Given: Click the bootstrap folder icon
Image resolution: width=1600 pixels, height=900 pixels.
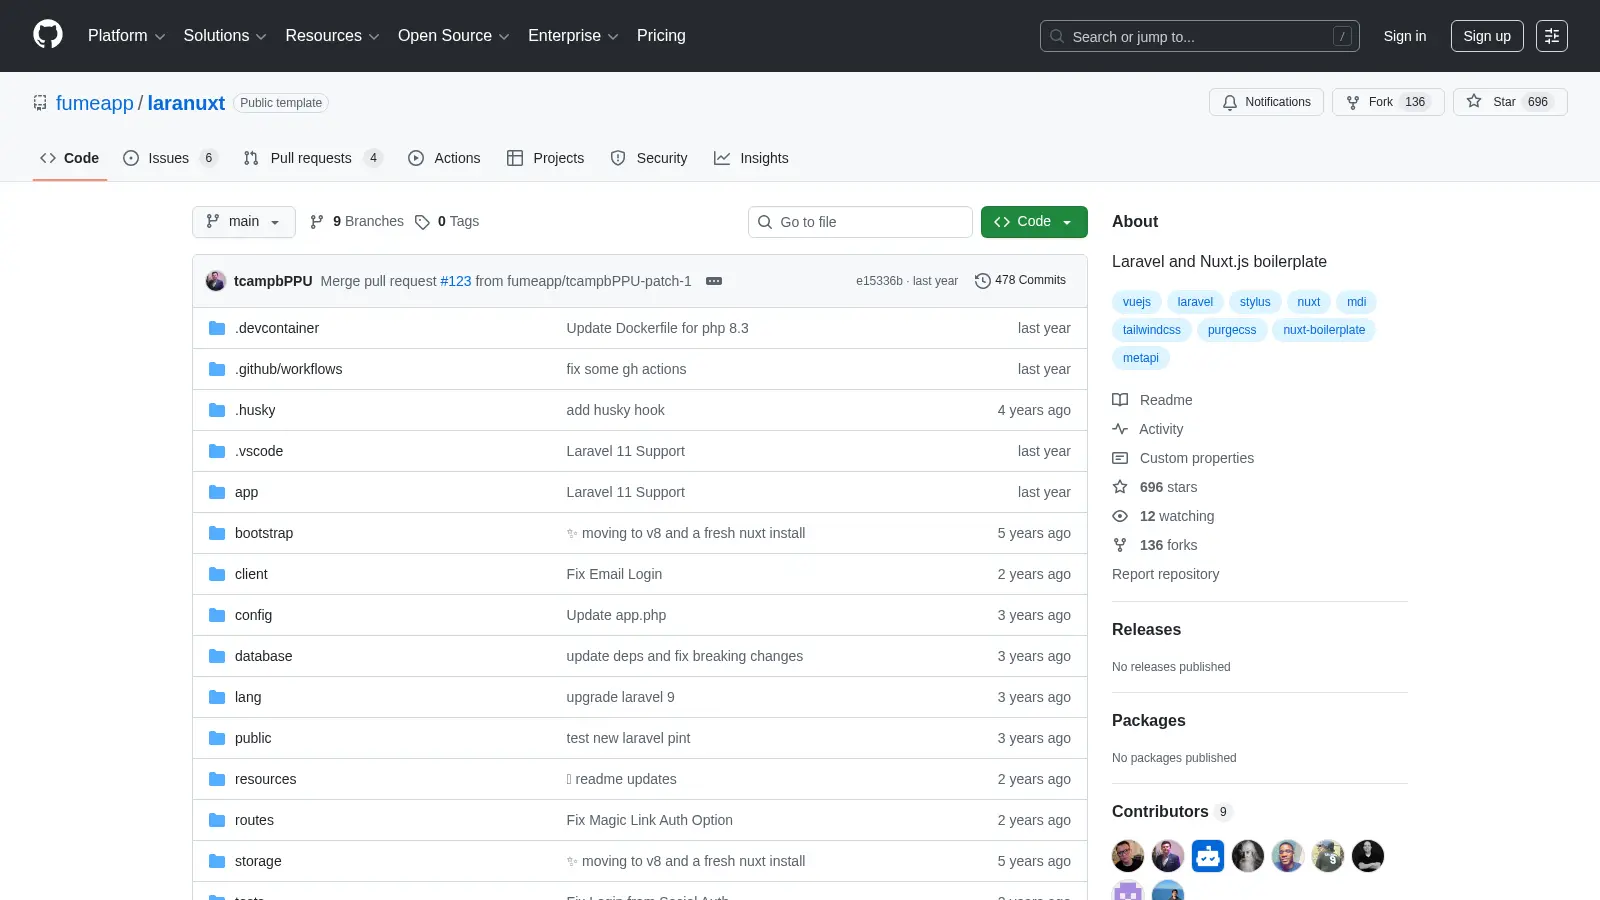Looking at the screenshot, I should tap(217, 533).
